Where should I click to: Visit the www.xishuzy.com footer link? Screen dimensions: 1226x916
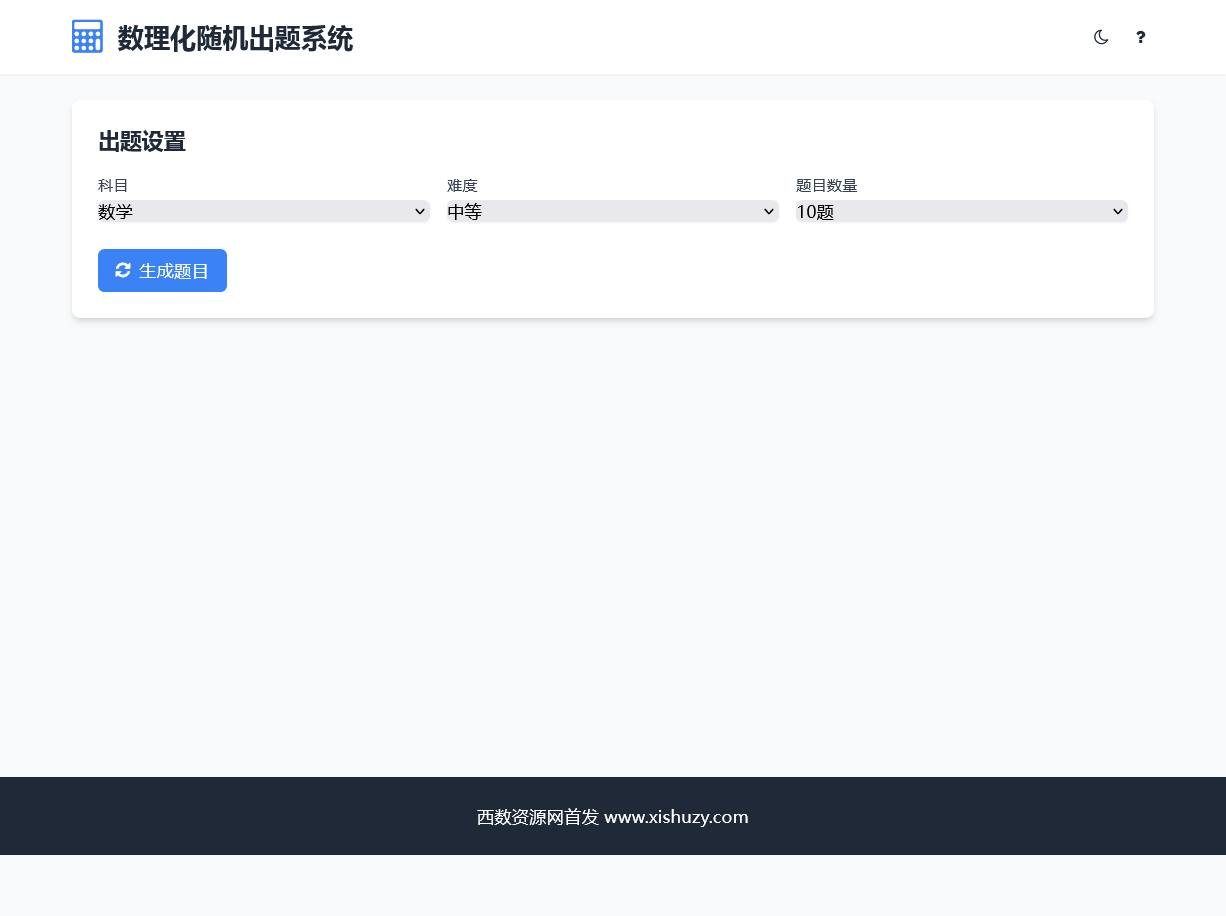[676, 817]
